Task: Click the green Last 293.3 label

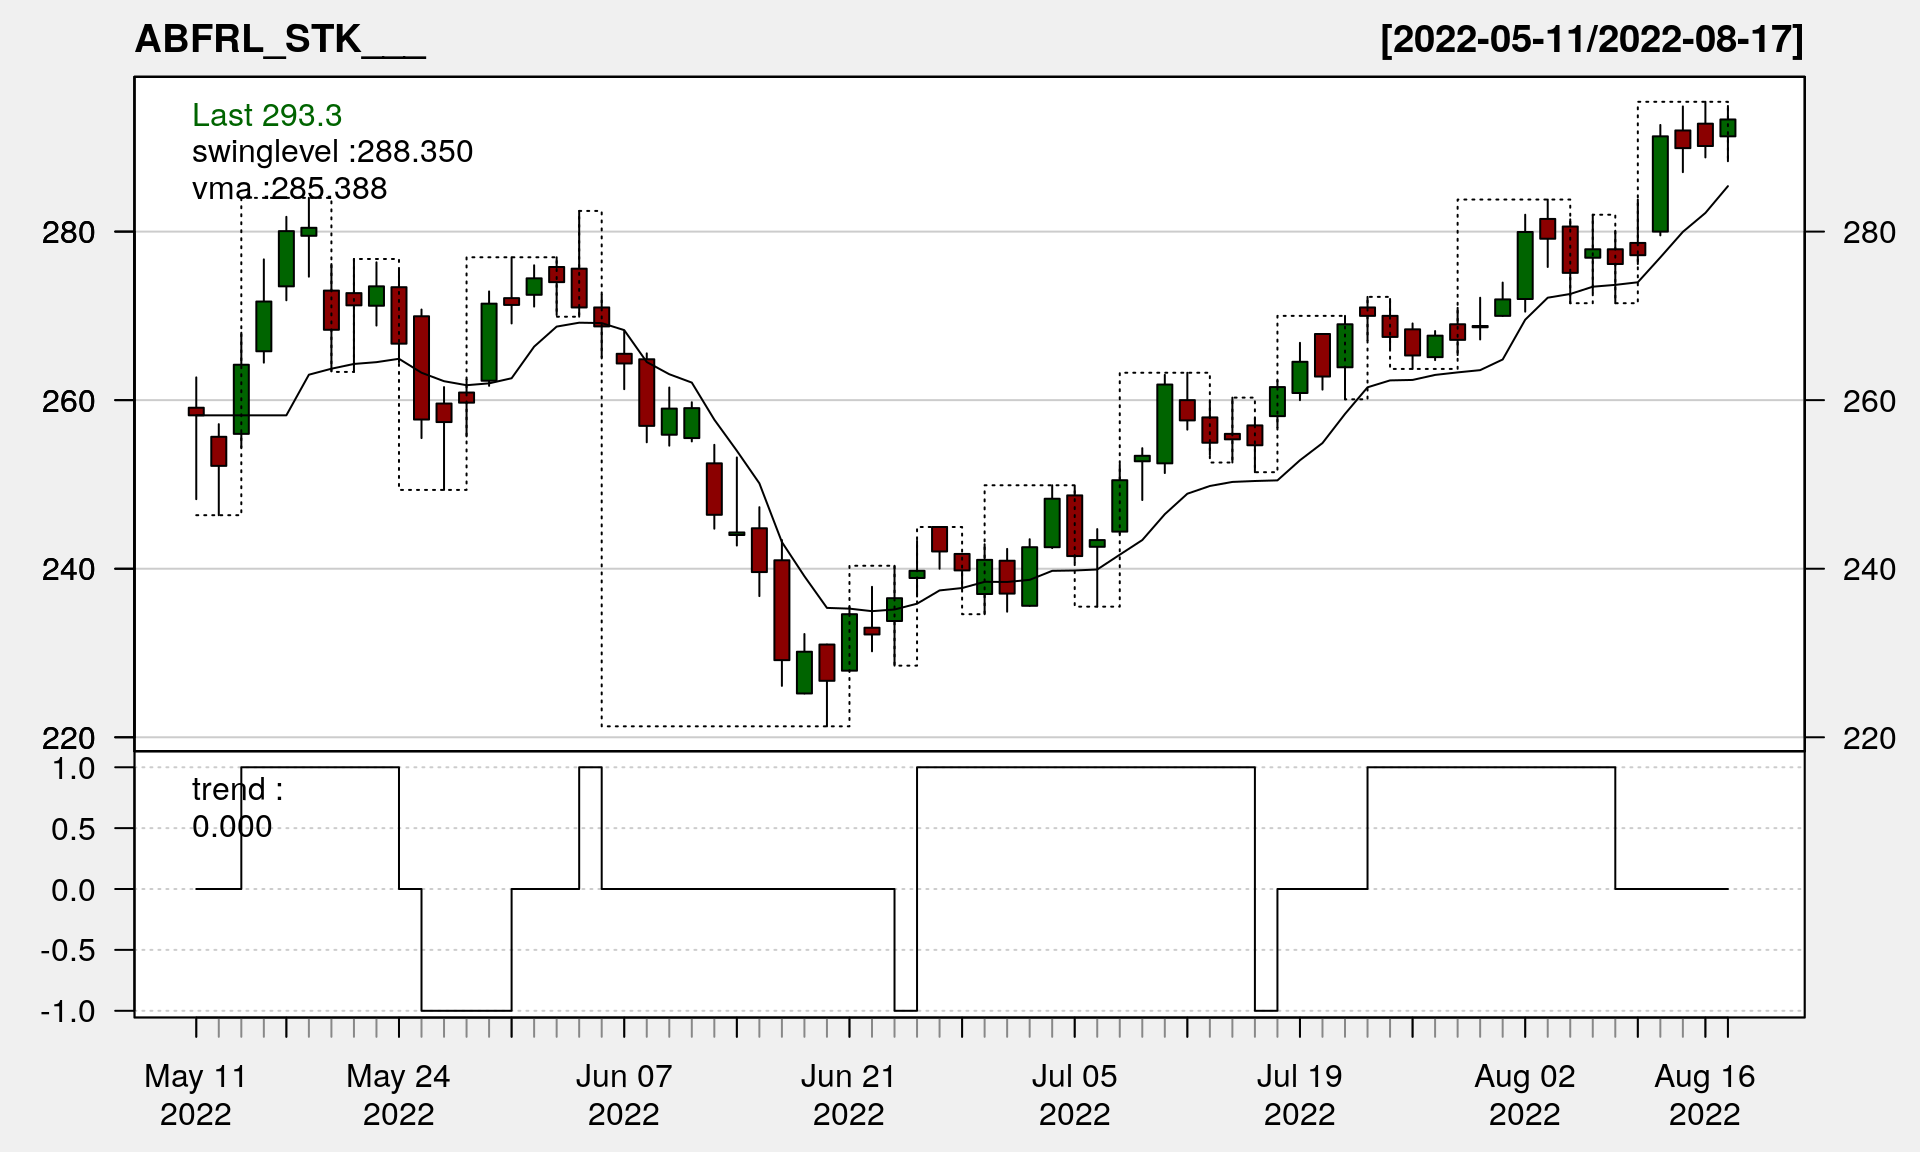Action: (267, 115)
